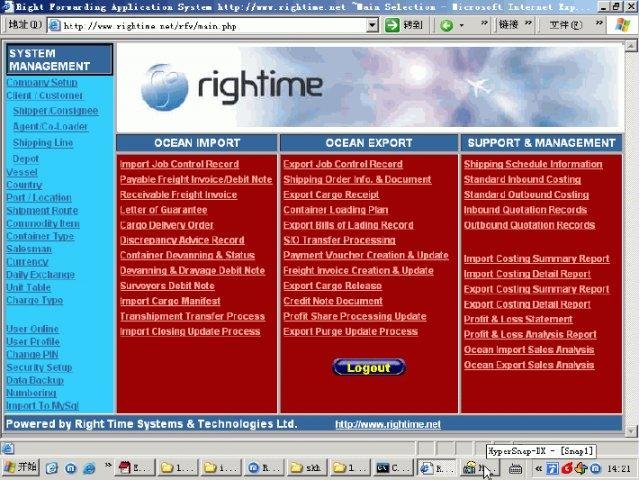Screen dimensions: 639x480
Task: Open Client / Customer in System Management
Action: (x=44, y=96)
